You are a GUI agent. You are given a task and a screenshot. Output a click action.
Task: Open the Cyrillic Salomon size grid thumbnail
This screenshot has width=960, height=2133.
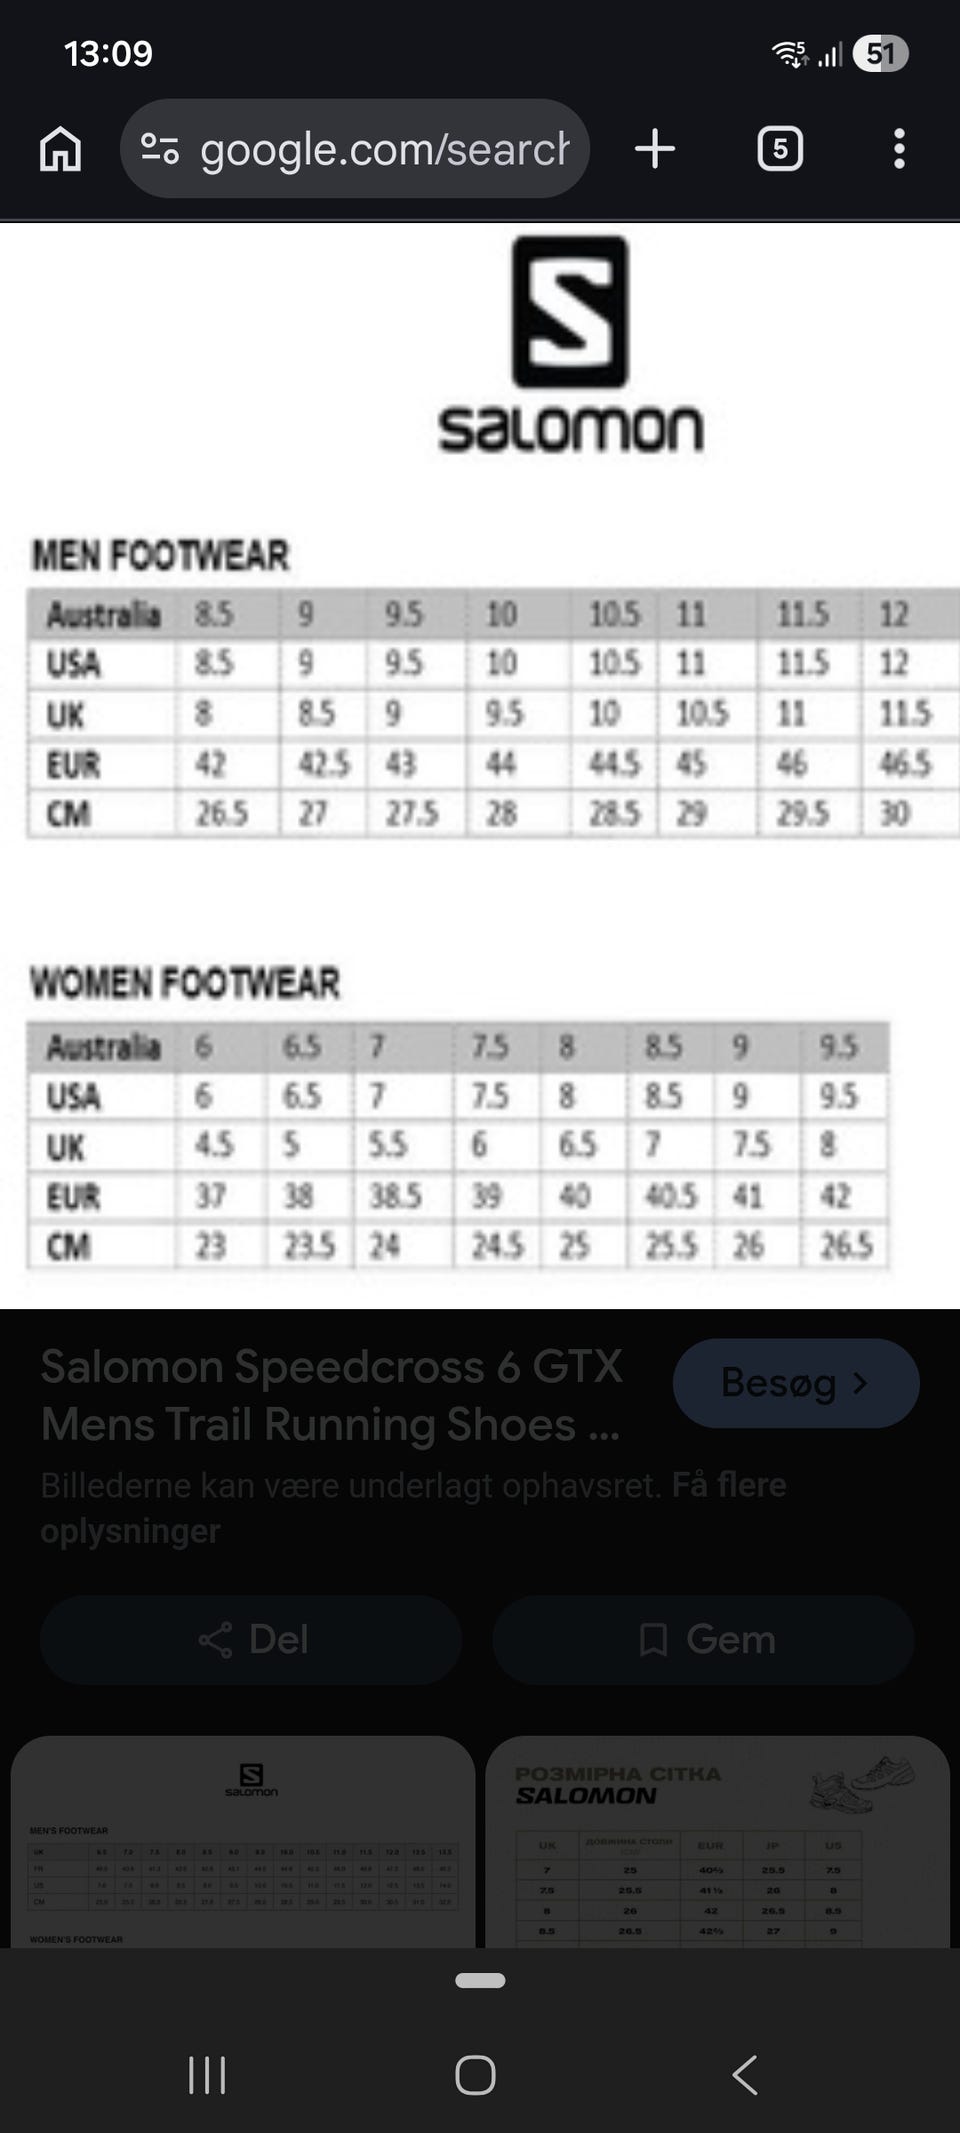click(717, 1842)
